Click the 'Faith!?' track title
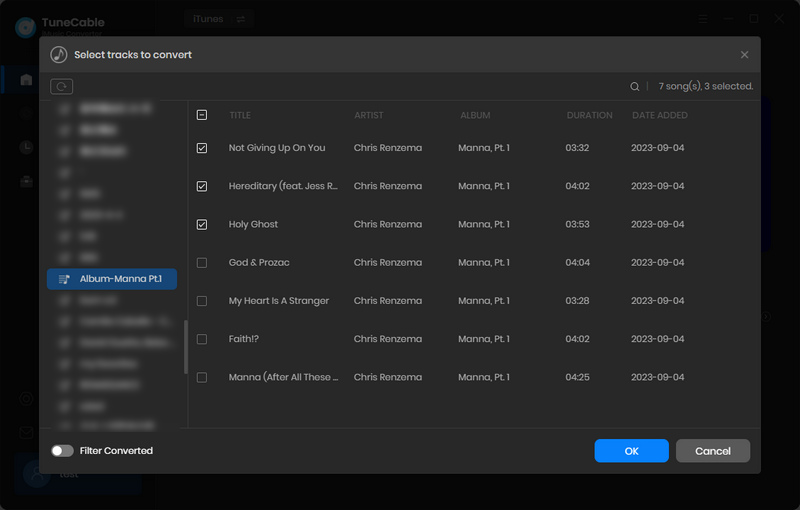Image resolution: width=800 pixels, height=510 pixels. tap(243, 339)
